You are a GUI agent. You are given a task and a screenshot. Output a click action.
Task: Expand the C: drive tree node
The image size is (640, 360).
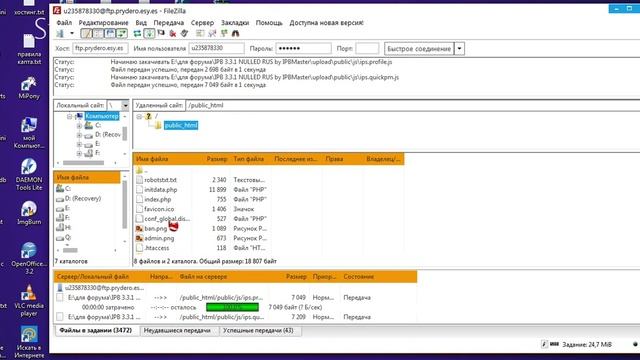(79, 125)
